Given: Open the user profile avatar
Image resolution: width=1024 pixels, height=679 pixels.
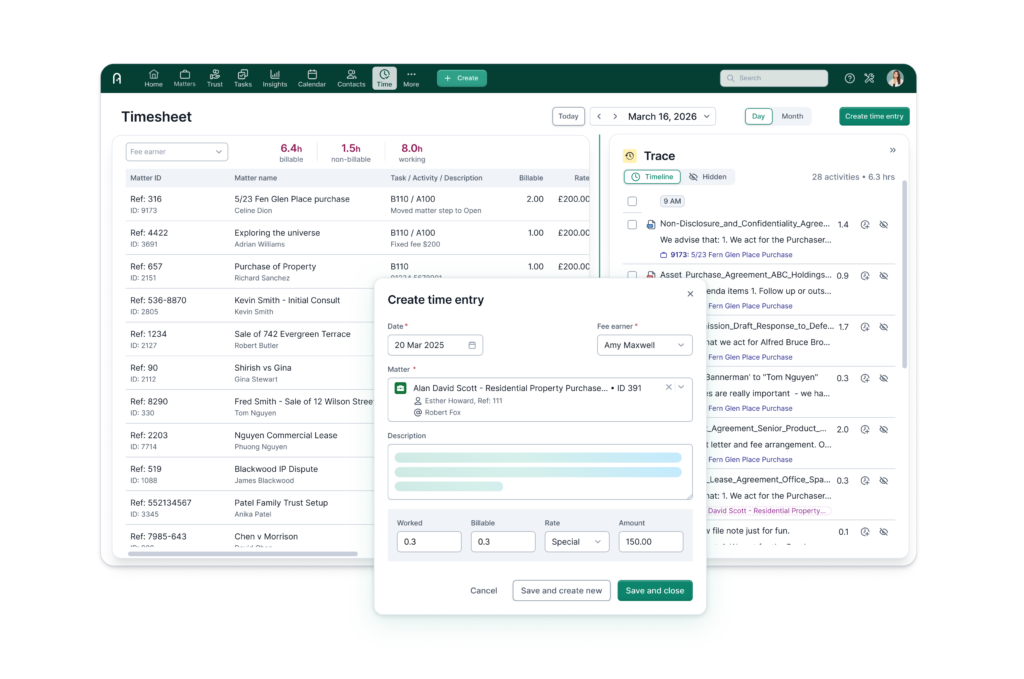Looking at the screenshot, I should 895,78.
